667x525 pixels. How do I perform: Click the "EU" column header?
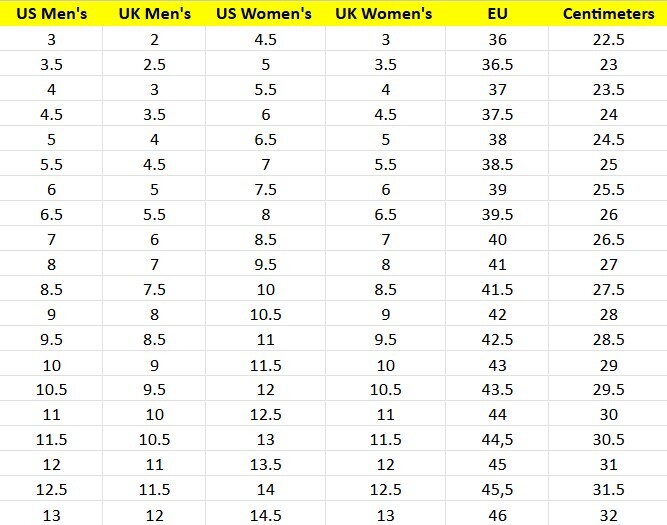497,14
